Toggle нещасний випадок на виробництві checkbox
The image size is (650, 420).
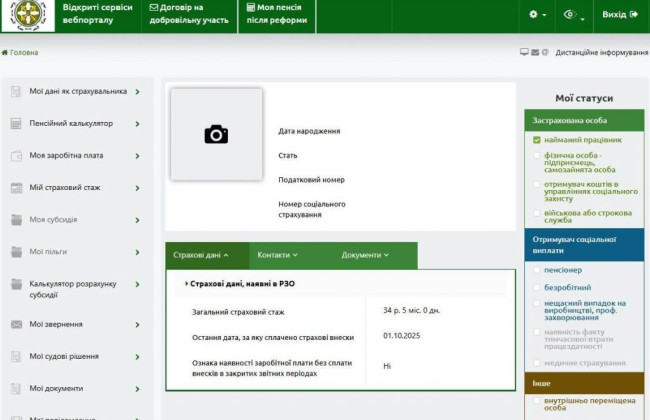click(x=537, y=303)
